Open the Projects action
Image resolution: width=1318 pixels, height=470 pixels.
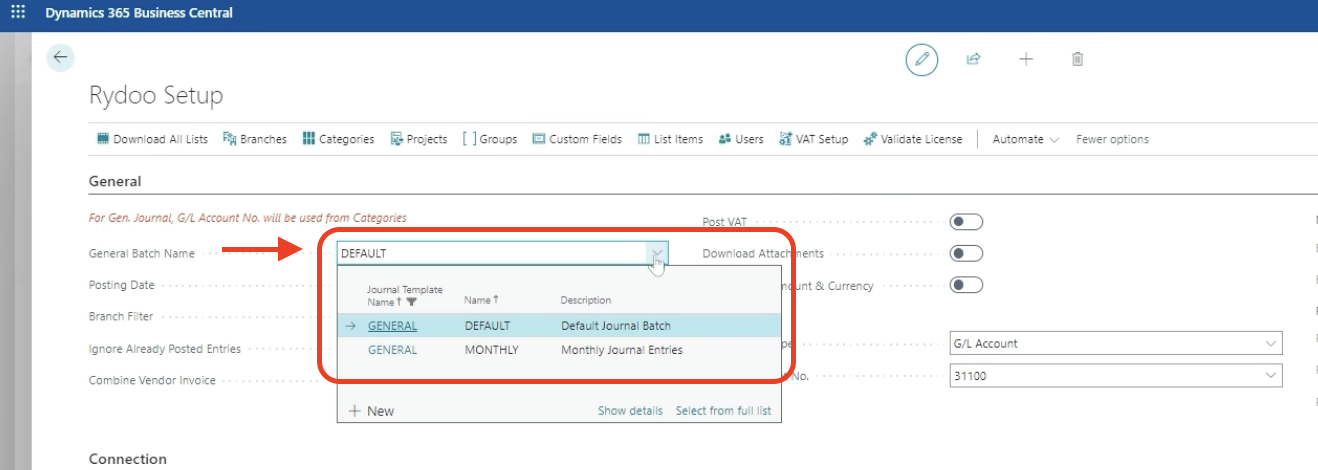point(419,139)
